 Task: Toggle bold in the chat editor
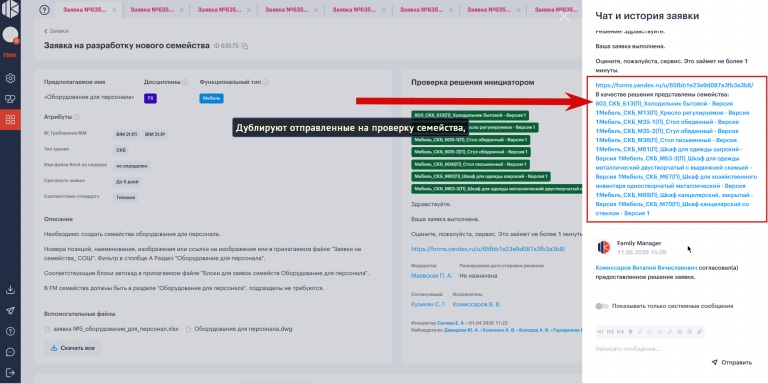(630, 332)
